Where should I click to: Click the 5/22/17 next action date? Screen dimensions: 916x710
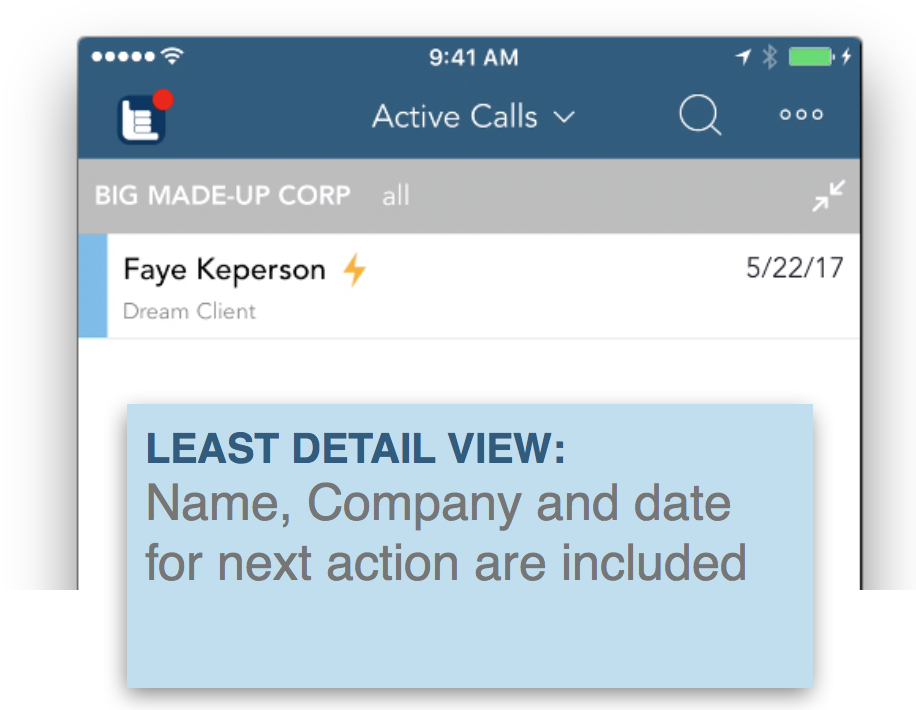point(794,268)
